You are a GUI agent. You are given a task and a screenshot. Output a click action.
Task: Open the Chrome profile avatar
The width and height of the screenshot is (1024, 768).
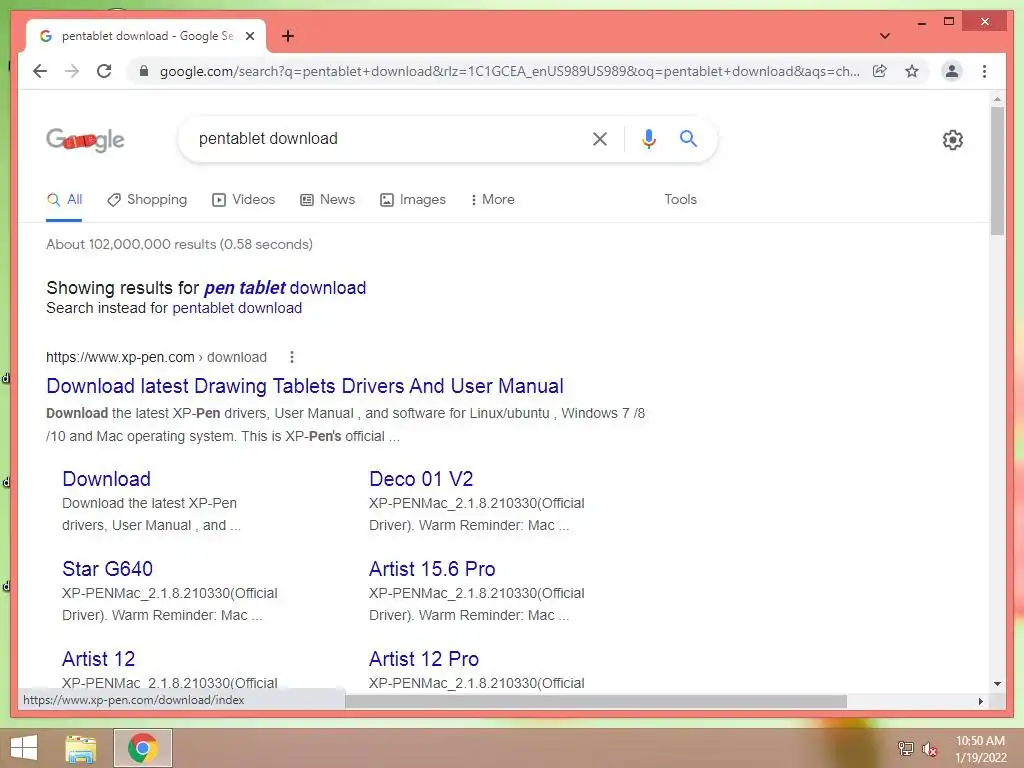952,71
